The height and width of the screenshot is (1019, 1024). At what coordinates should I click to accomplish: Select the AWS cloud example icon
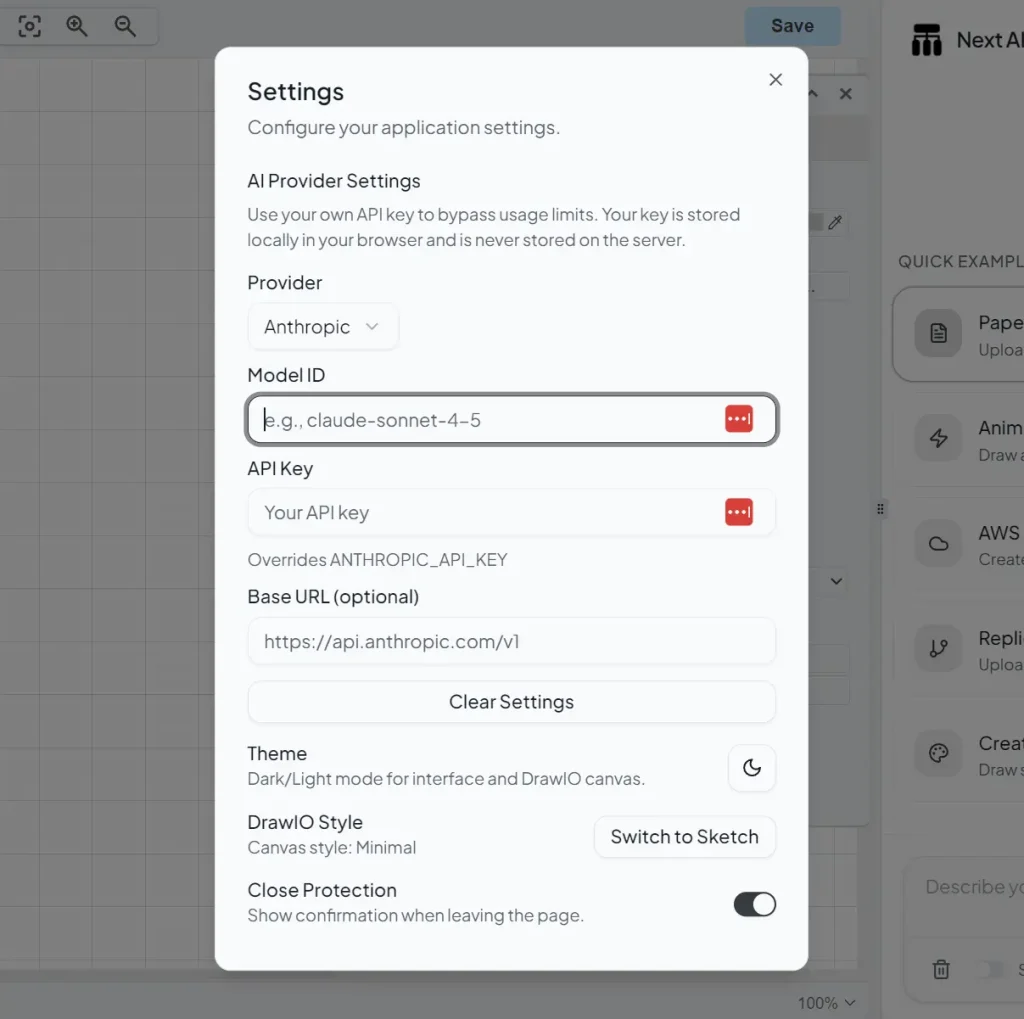pos(937,543)
